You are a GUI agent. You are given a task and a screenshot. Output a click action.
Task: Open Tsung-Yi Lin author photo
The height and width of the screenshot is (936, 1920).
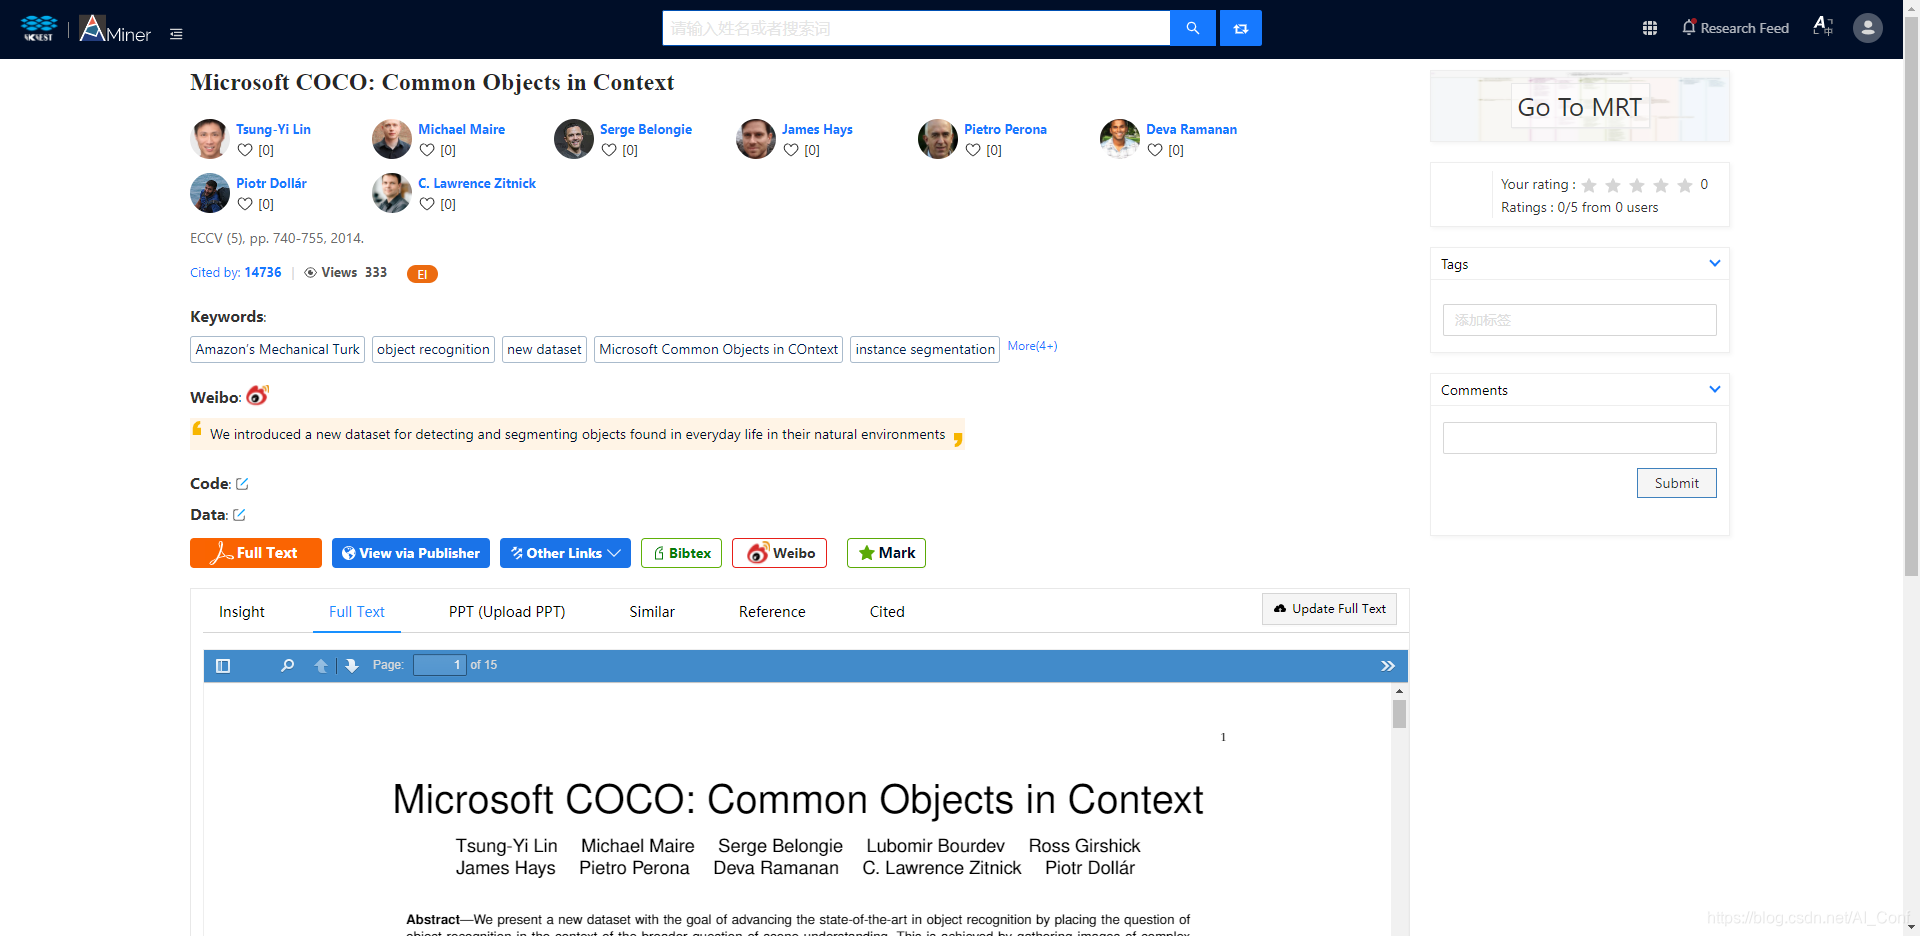(210, 139)
